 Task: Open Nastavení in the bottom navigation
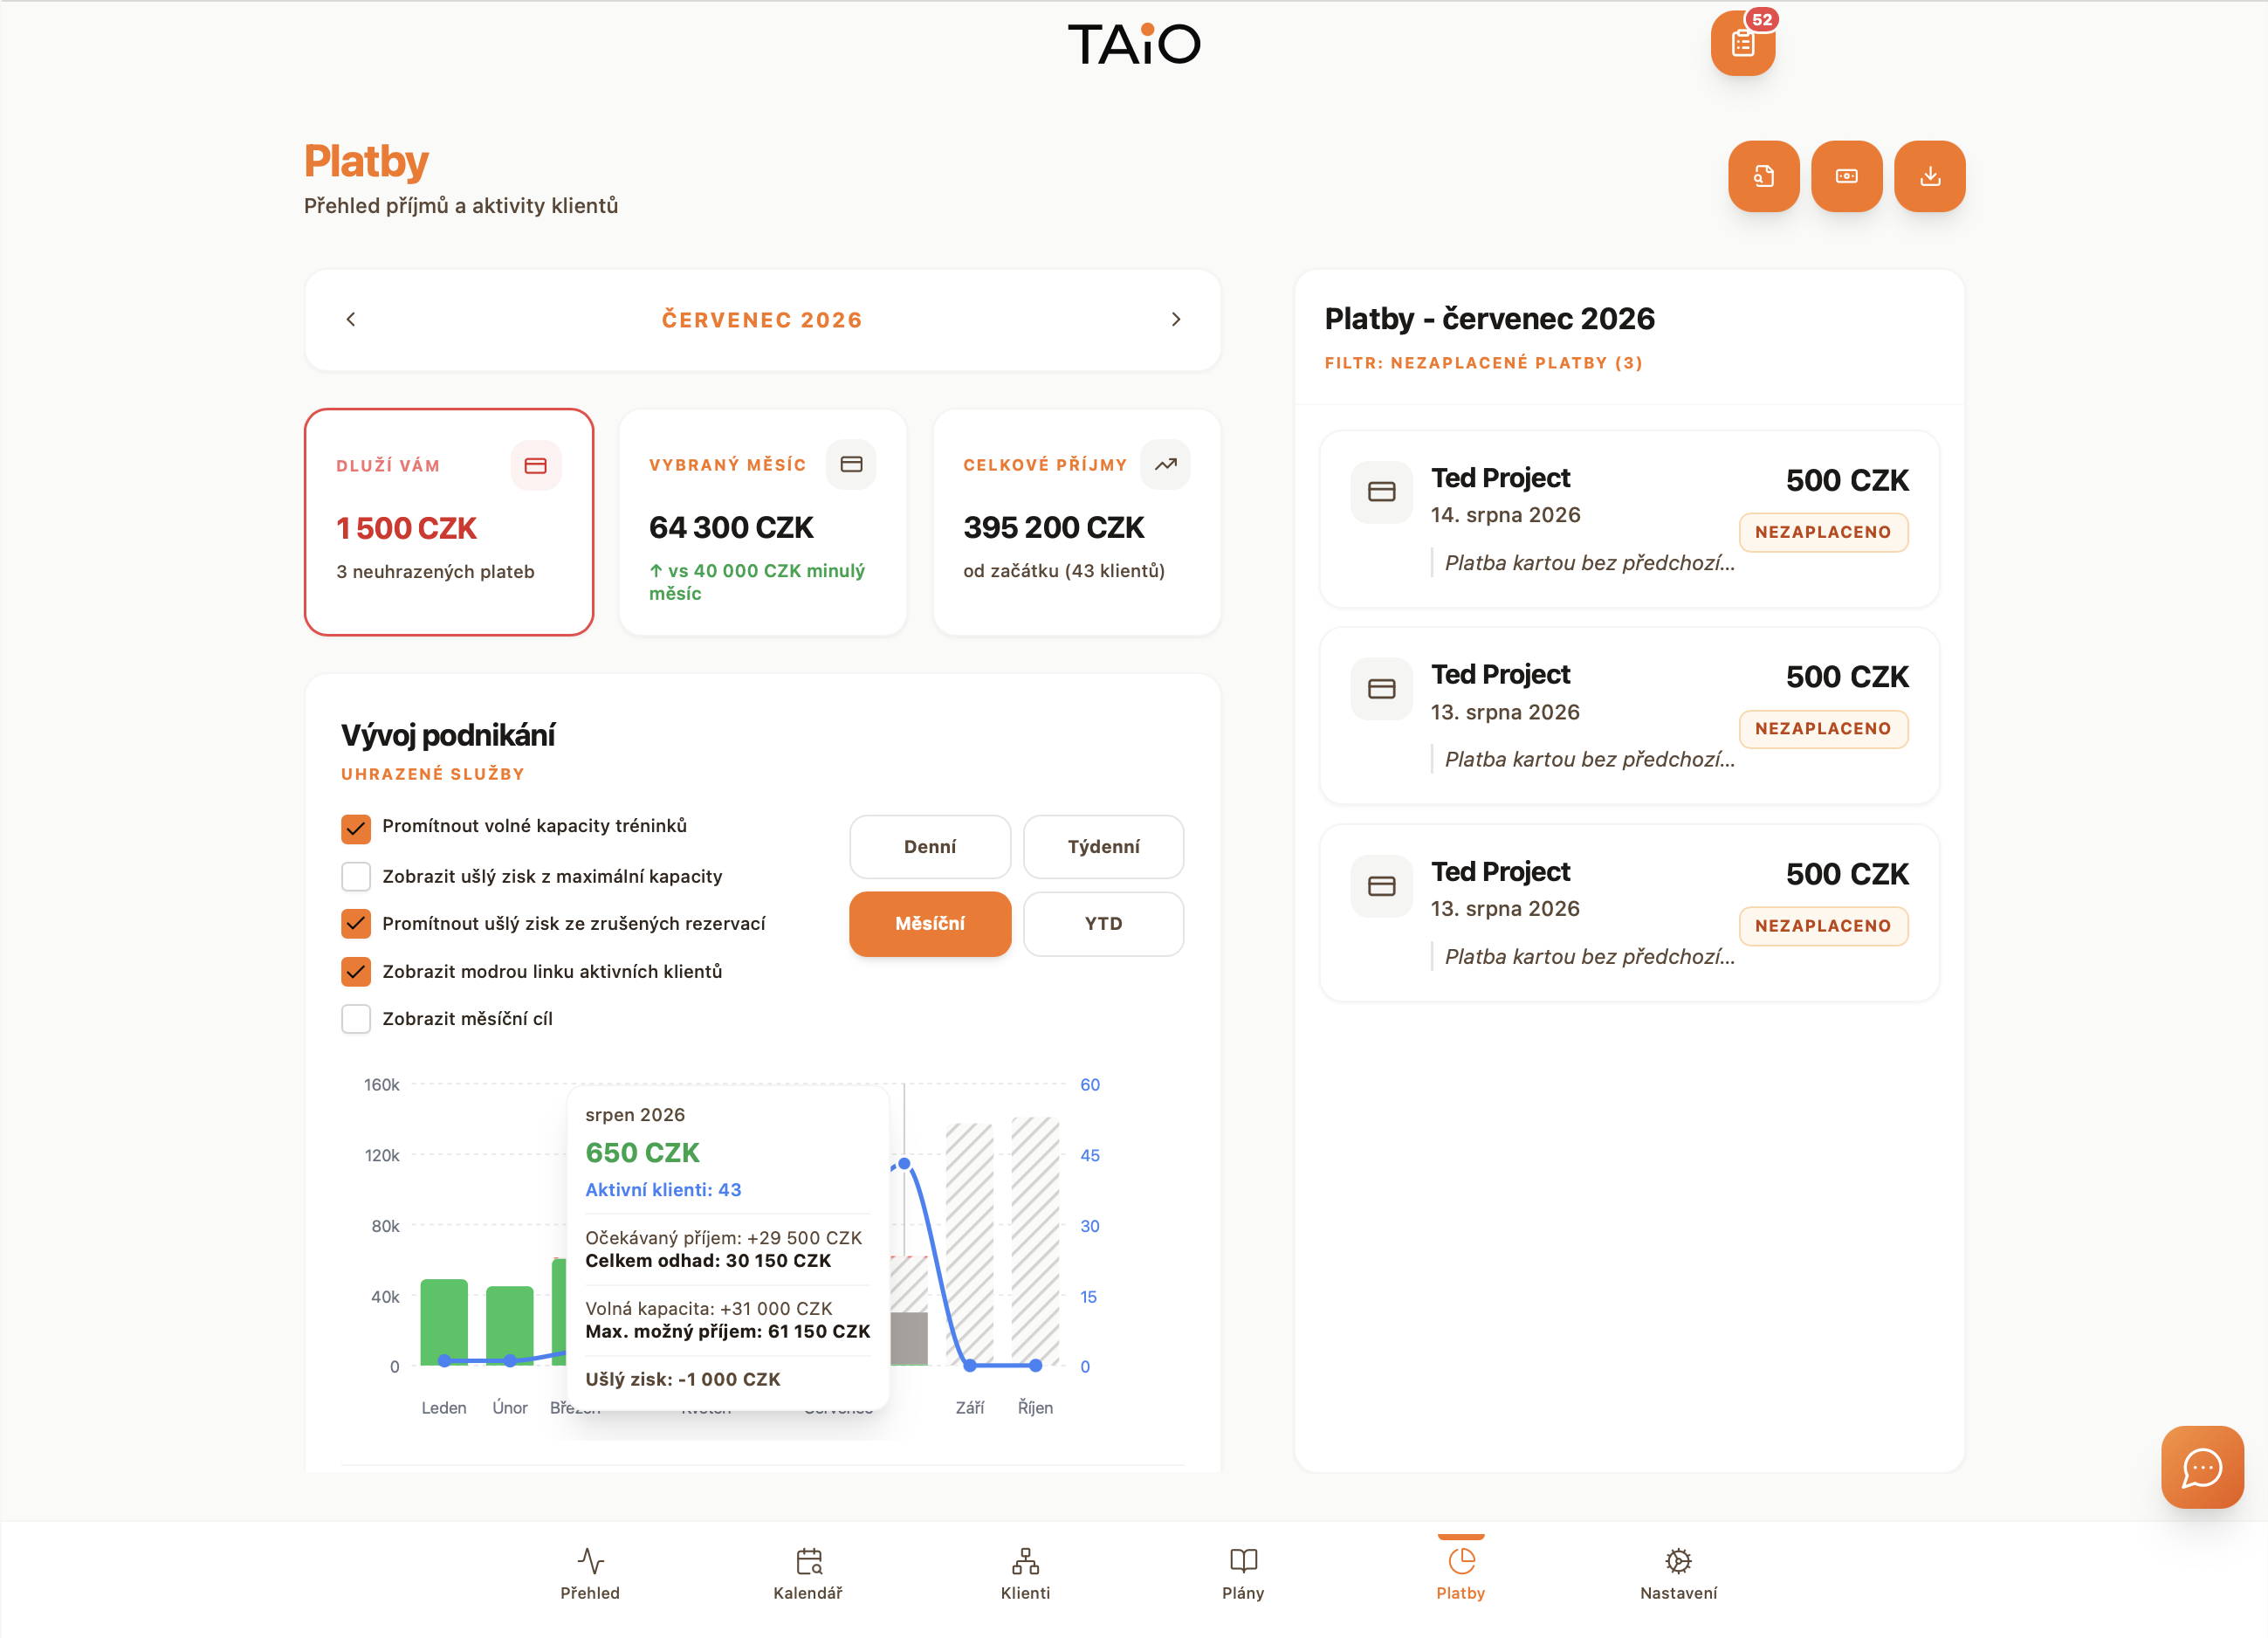[x=1678, y=1574]
